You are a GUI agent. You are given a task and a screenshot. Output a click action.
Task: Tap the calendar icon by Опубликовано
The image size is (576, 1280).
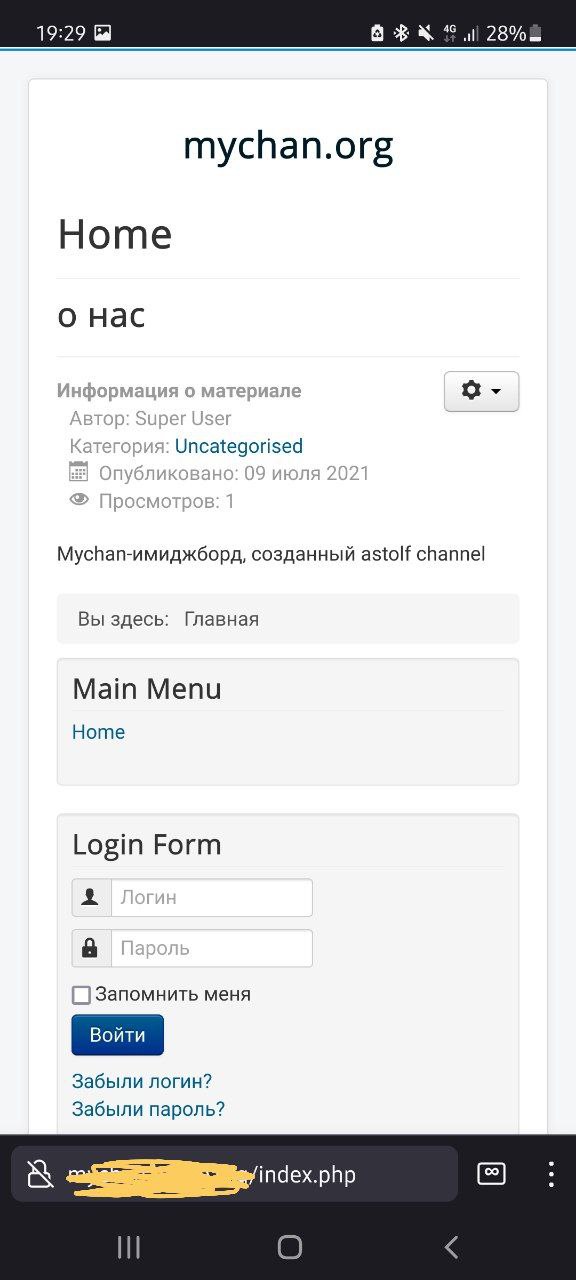click(x=79, y=472)
